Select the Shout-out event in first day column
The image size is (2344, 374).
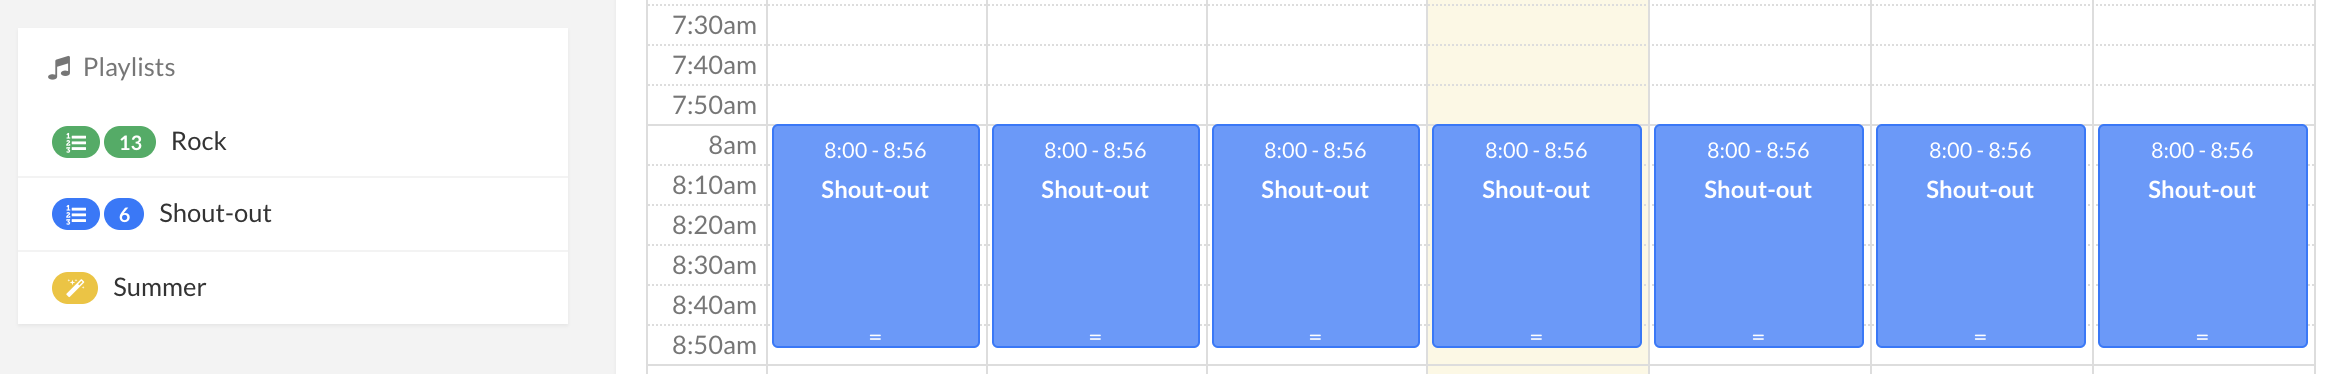(875, 236)
